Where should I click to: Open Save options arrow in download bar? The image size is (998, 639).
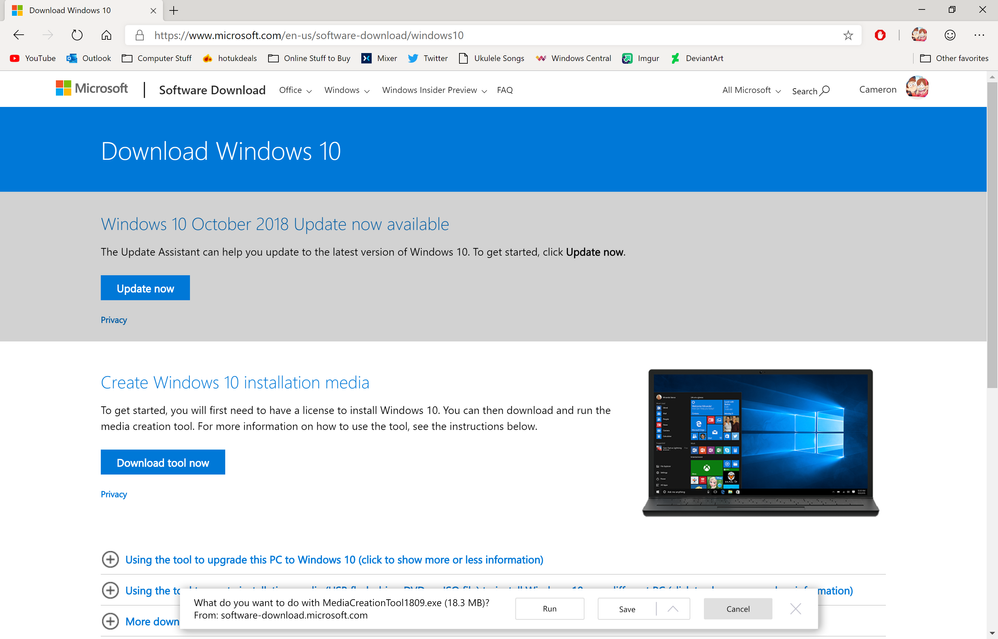tap(673, 609)
